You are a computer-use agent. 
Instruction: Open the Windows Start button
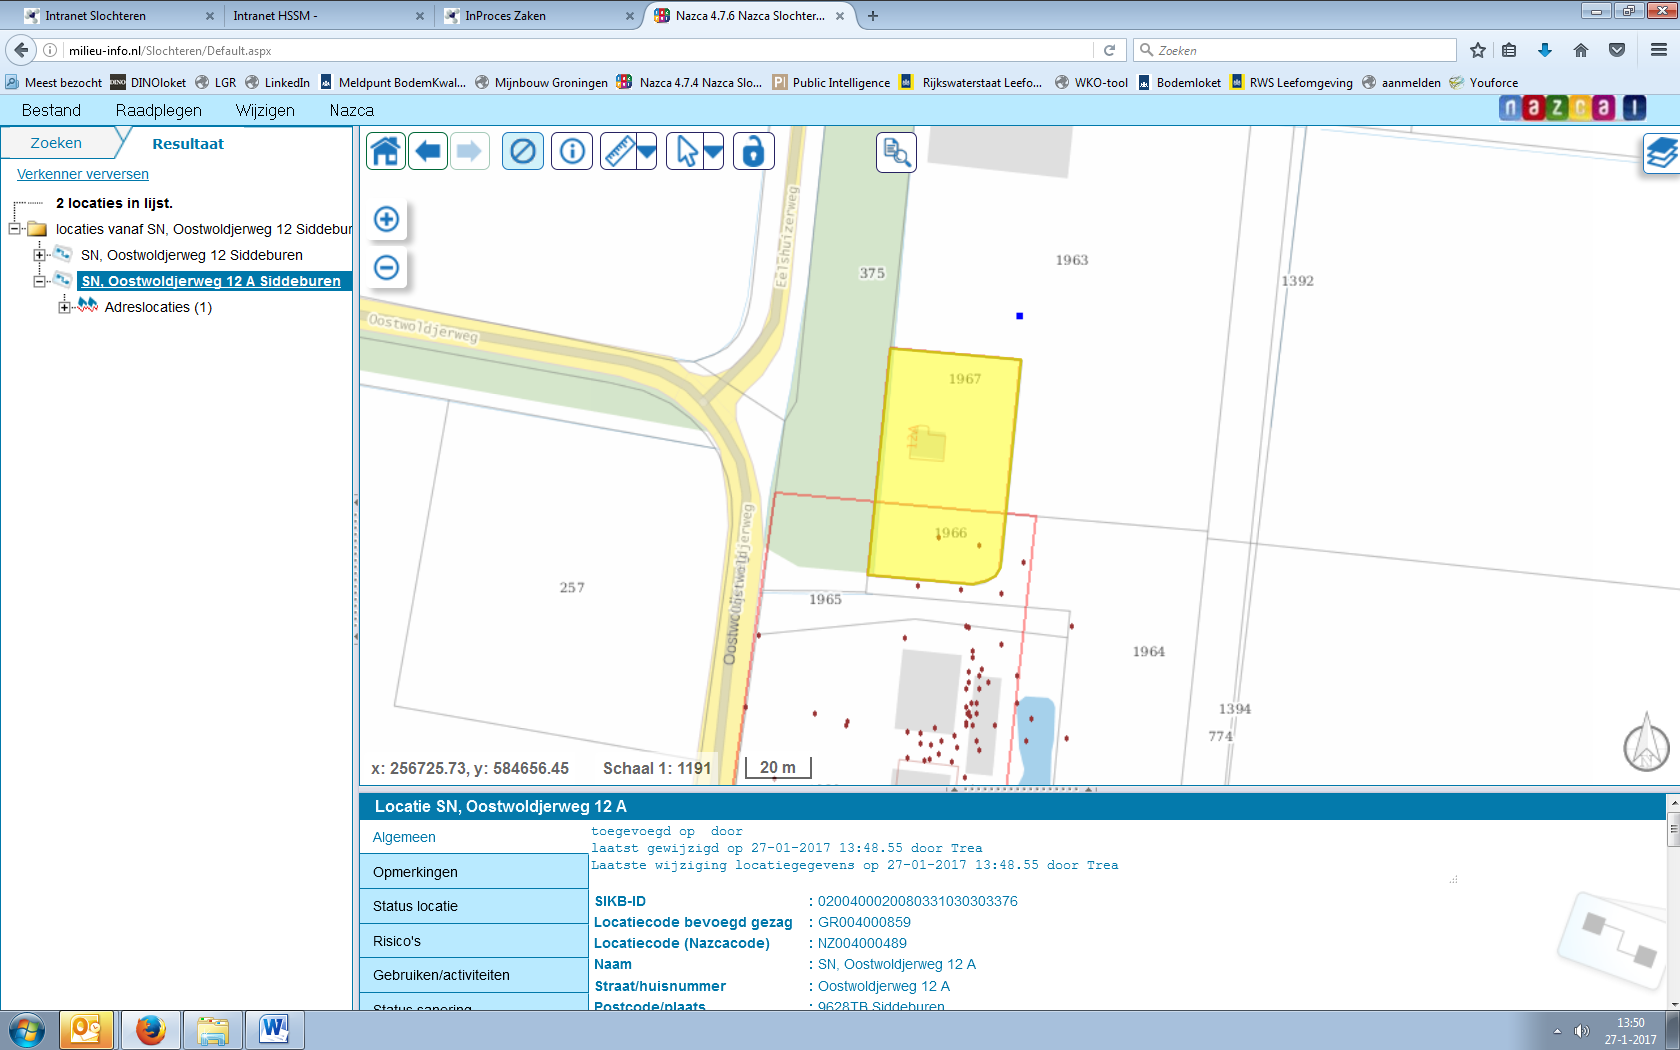point(28,1030)
